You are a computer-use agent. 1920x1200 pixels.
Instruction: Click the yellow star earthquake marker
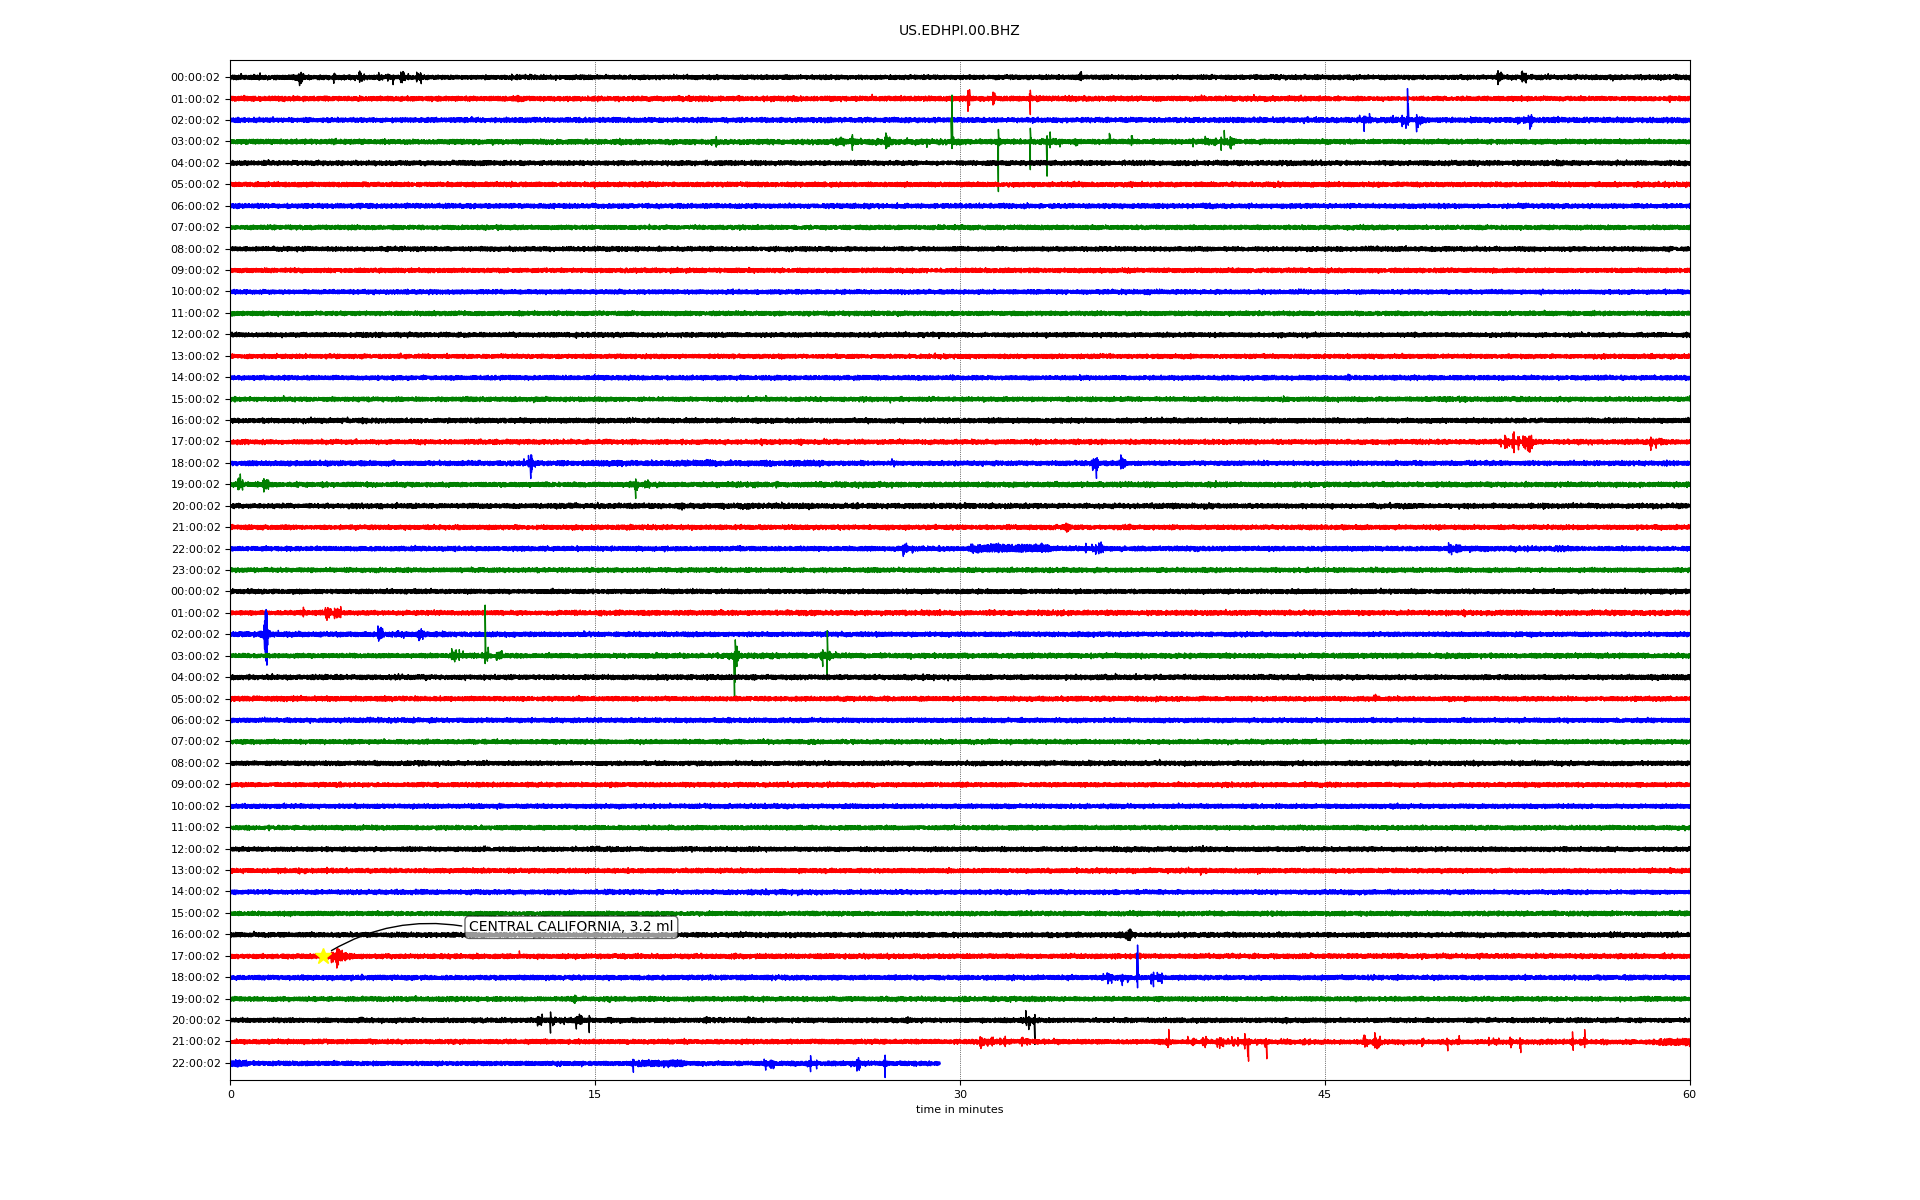point(323,957)
